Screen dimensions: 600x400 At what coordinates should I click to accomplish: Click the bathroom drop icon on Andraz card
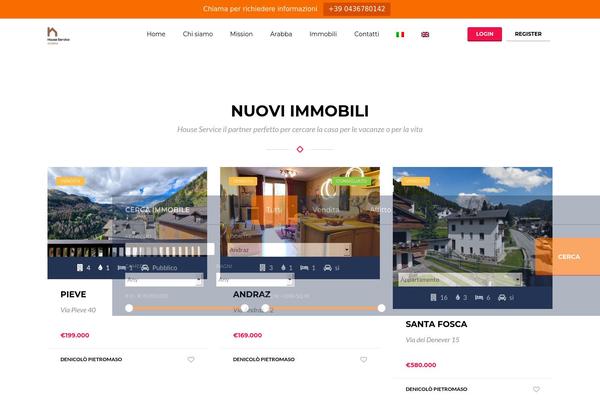point(283,268)
